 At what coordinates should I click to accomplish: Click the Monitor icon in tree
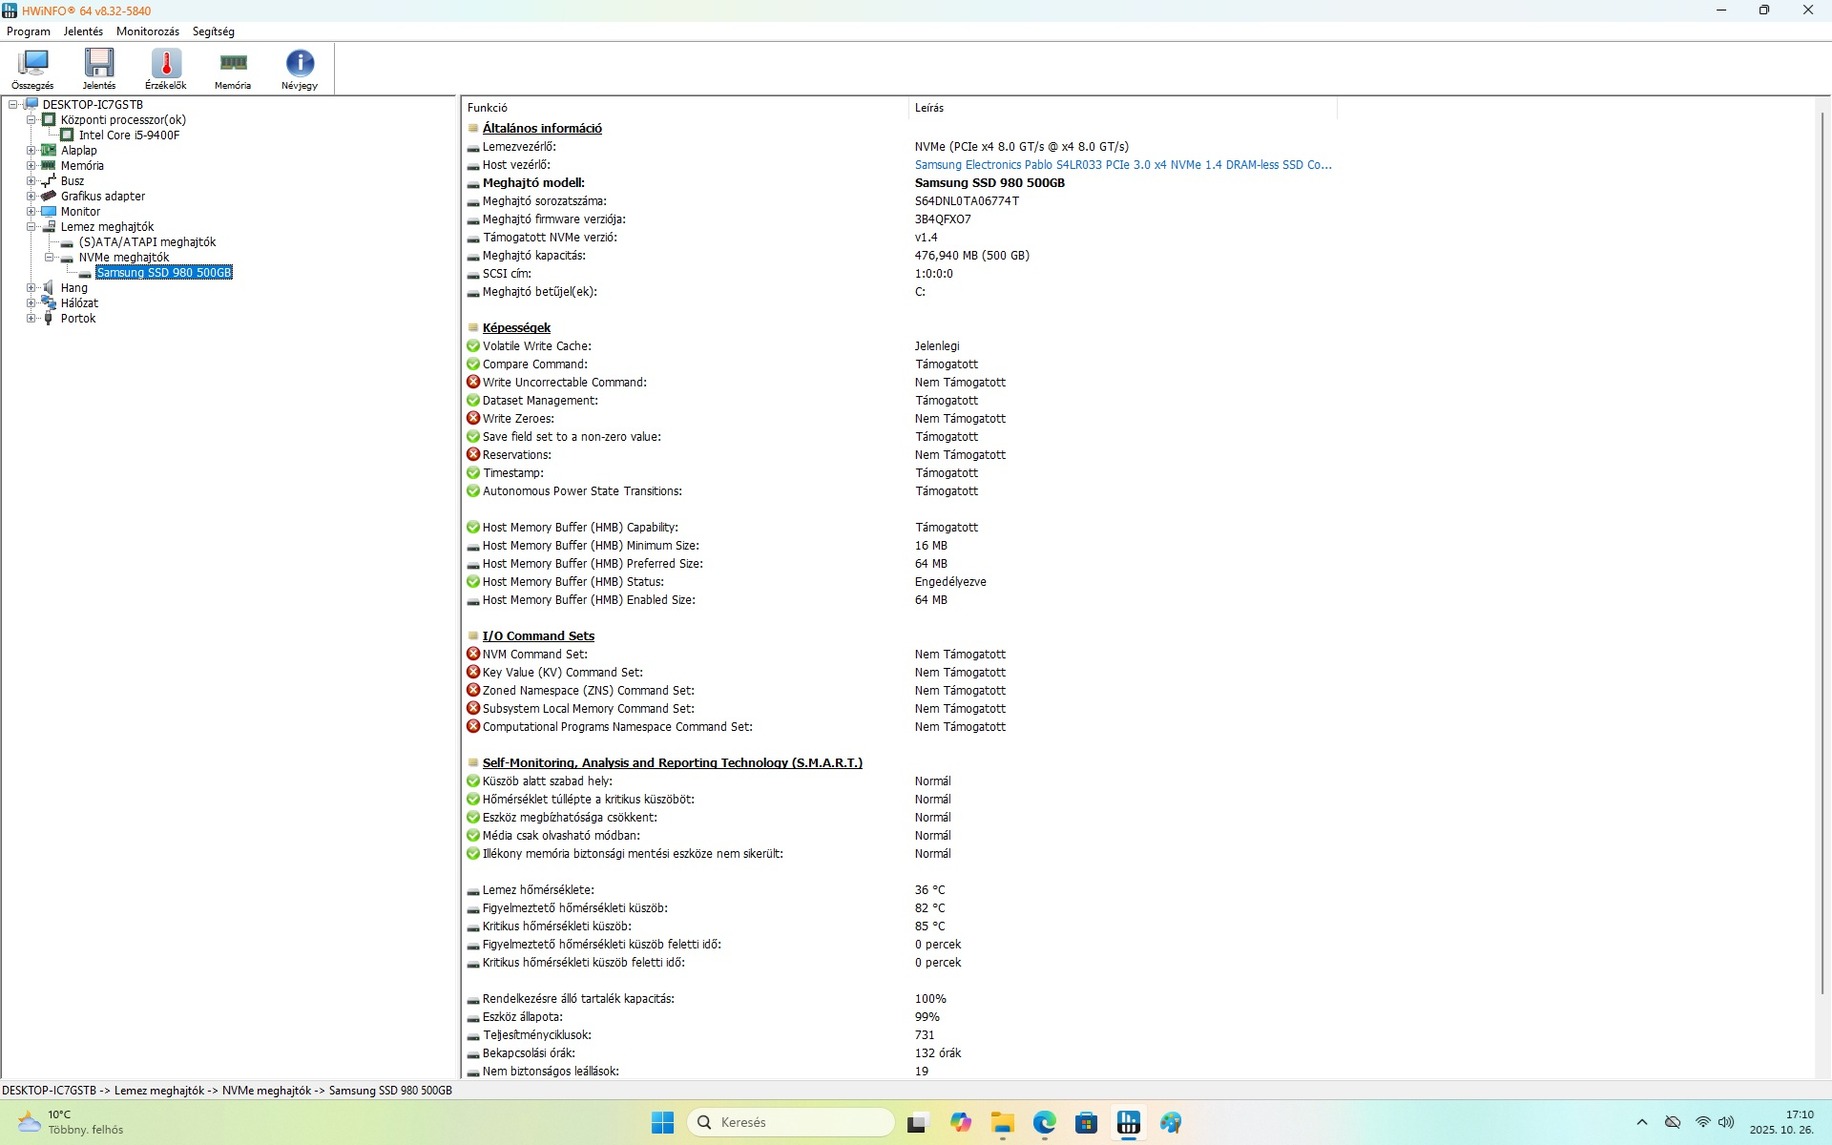point(48,211)
